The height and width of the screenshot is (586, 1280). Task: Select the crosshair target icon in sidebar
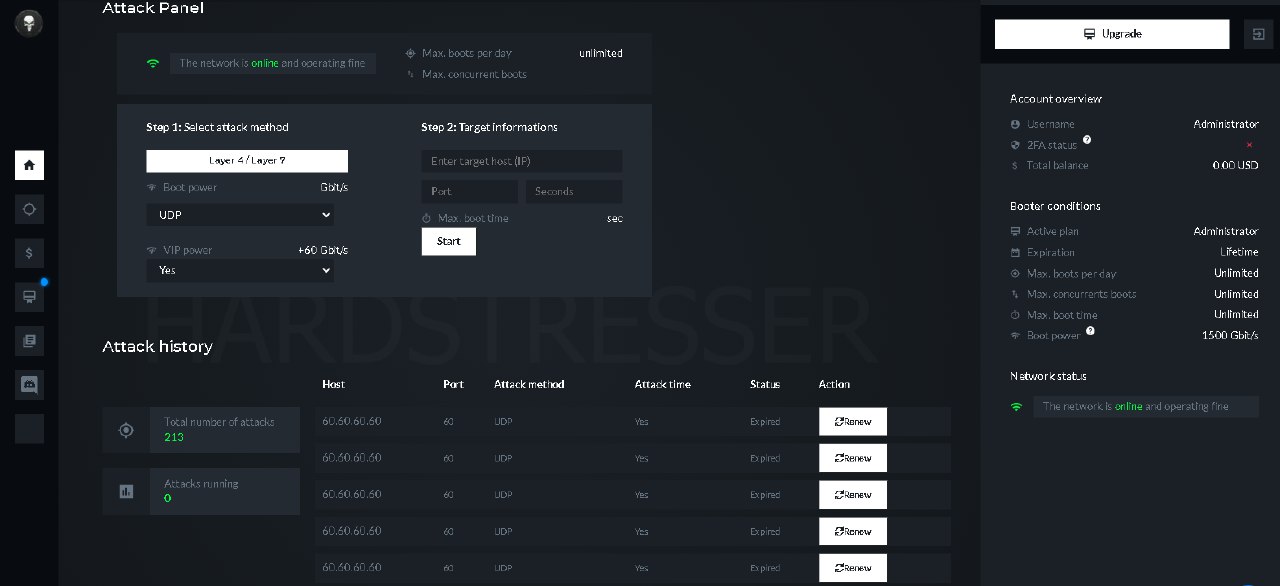tap(29, 209)
